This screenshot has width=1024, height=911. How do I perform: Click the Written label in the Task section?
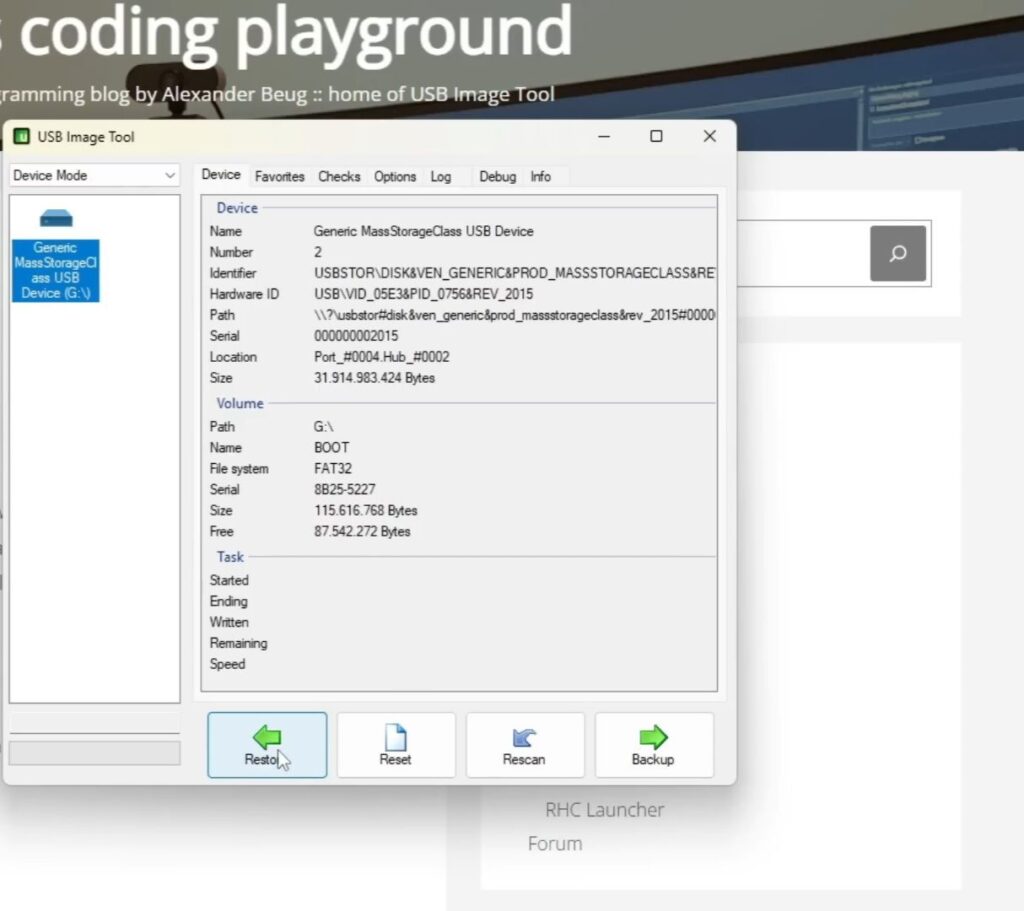coord(229,622)
